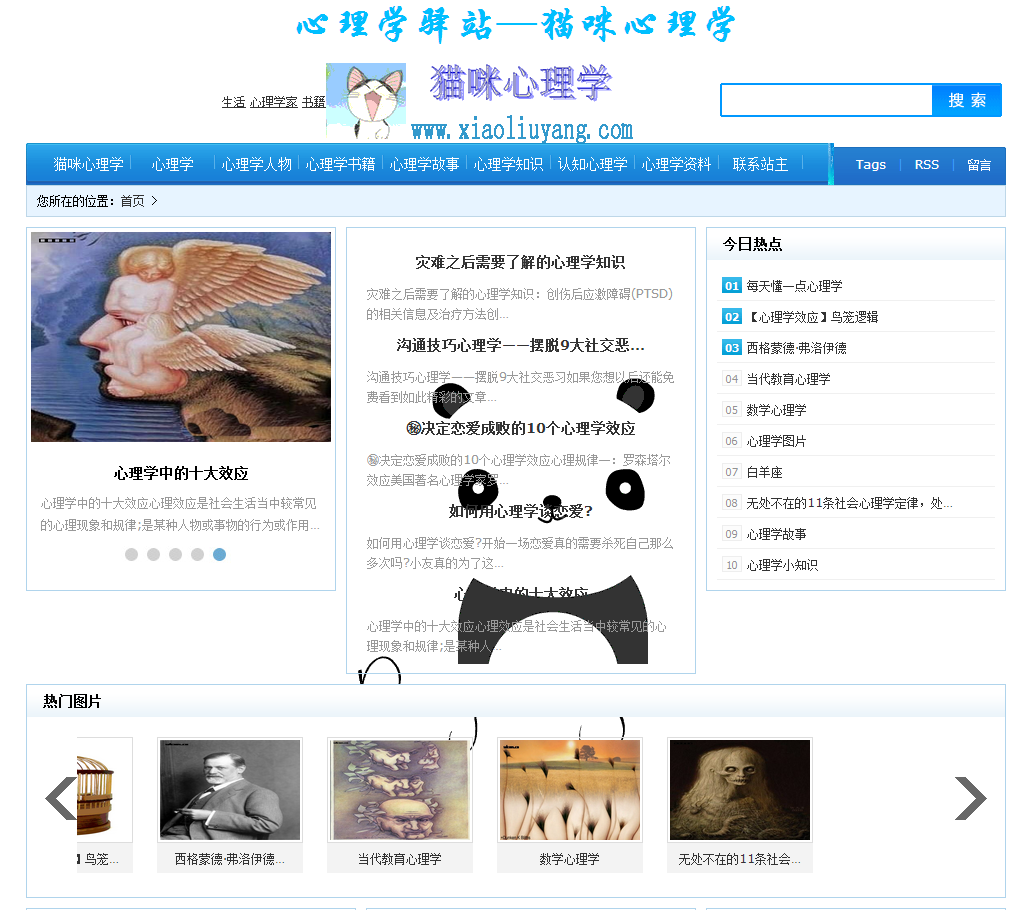Open 每天懂一点心理学 in 今日热点 list
The height and width of the screenshot is (910, 1034).
(794, 286)
